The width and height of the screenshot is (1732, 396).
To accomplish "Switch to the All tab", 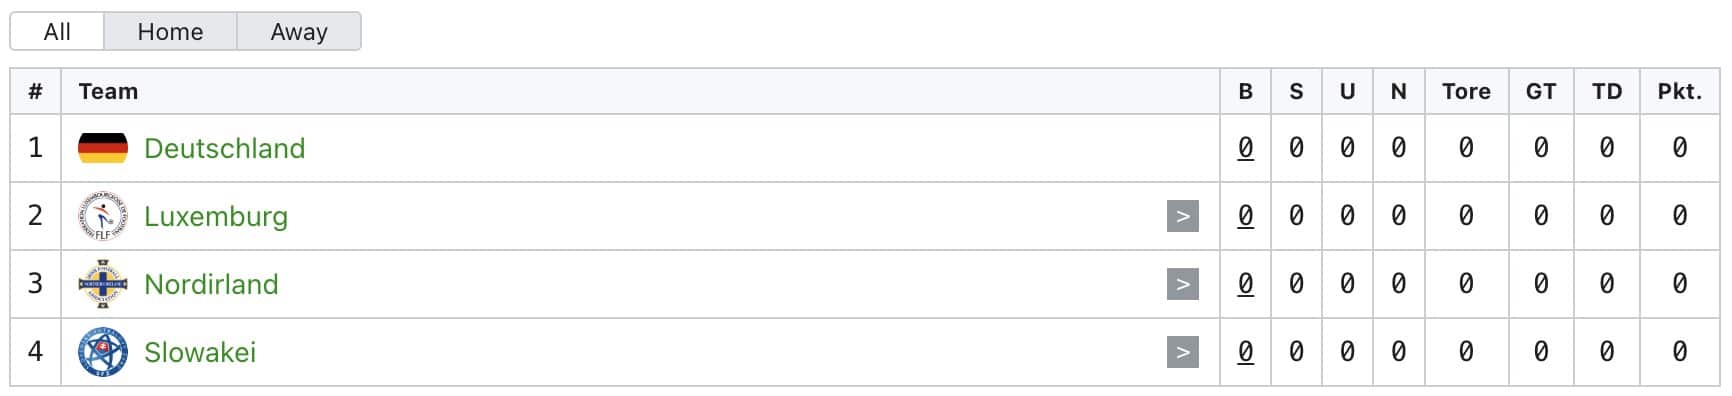I will click(x=57, y=31).
